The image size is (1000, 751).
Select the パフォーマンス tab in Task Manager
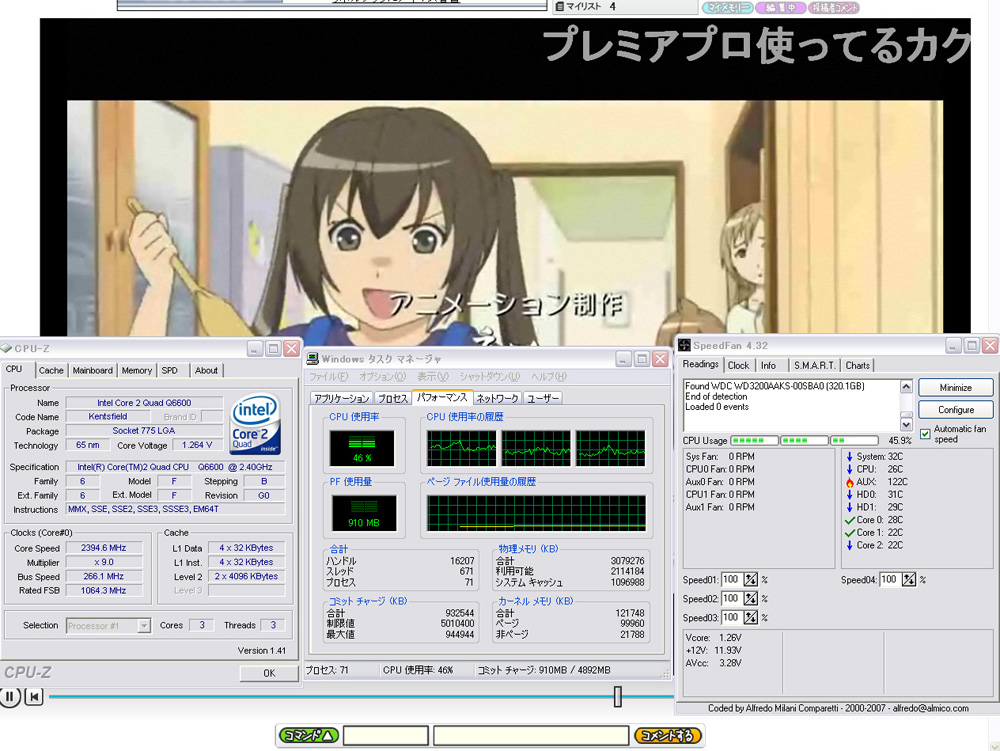pyautogui.click(x=442, y=397)
